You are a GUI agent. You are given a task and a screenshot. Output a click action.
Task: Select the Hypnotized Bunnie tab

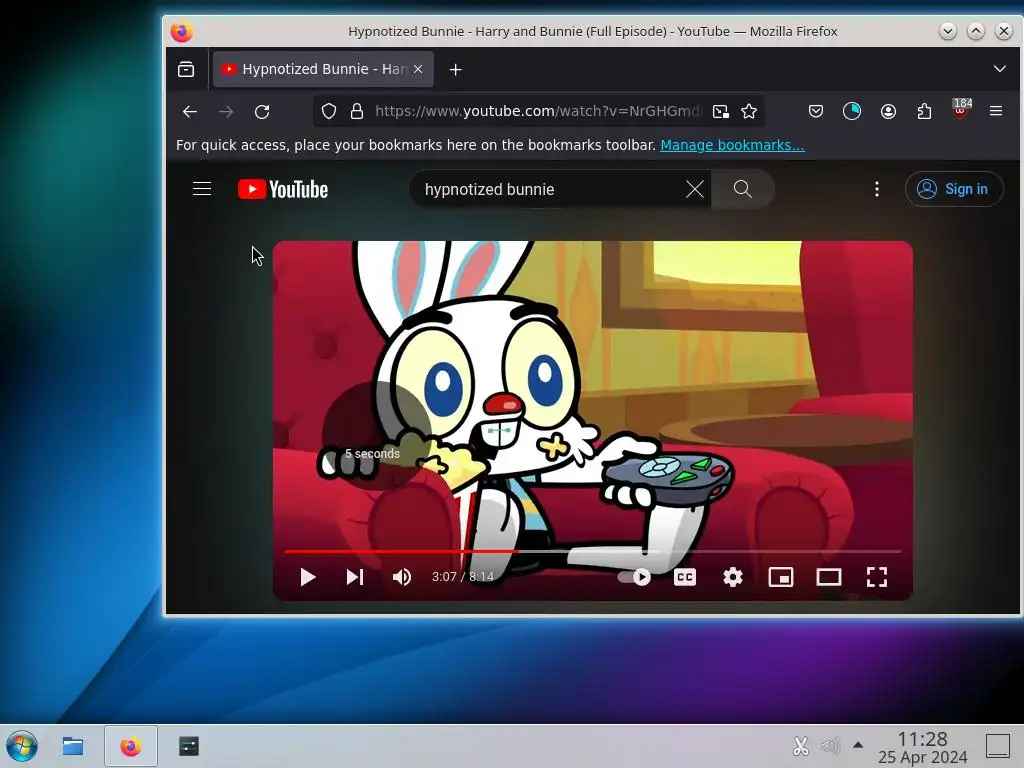click(323, 69)
